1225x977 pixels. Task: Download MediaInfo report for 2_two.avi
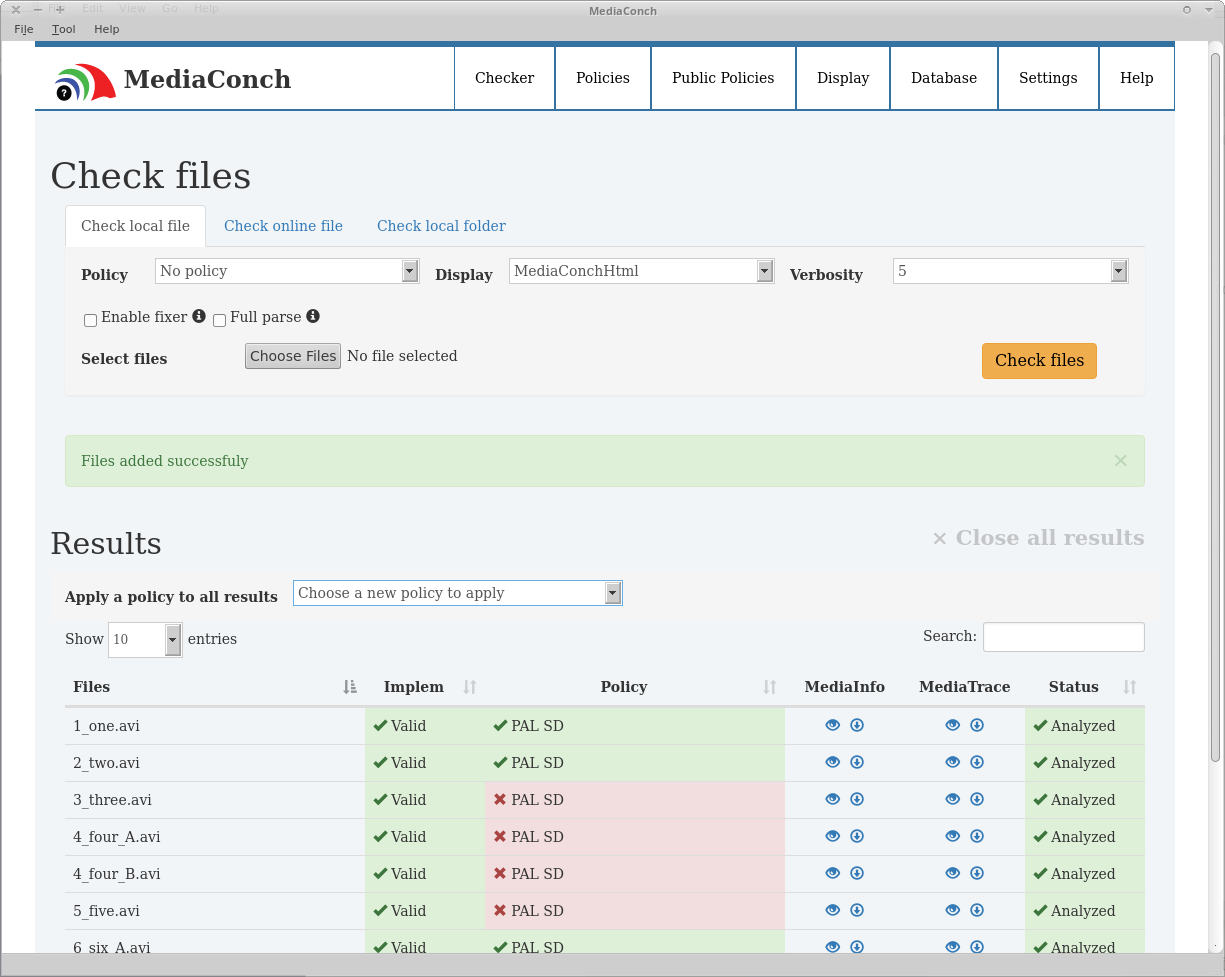pyautogui.click(x=857, y=763)
